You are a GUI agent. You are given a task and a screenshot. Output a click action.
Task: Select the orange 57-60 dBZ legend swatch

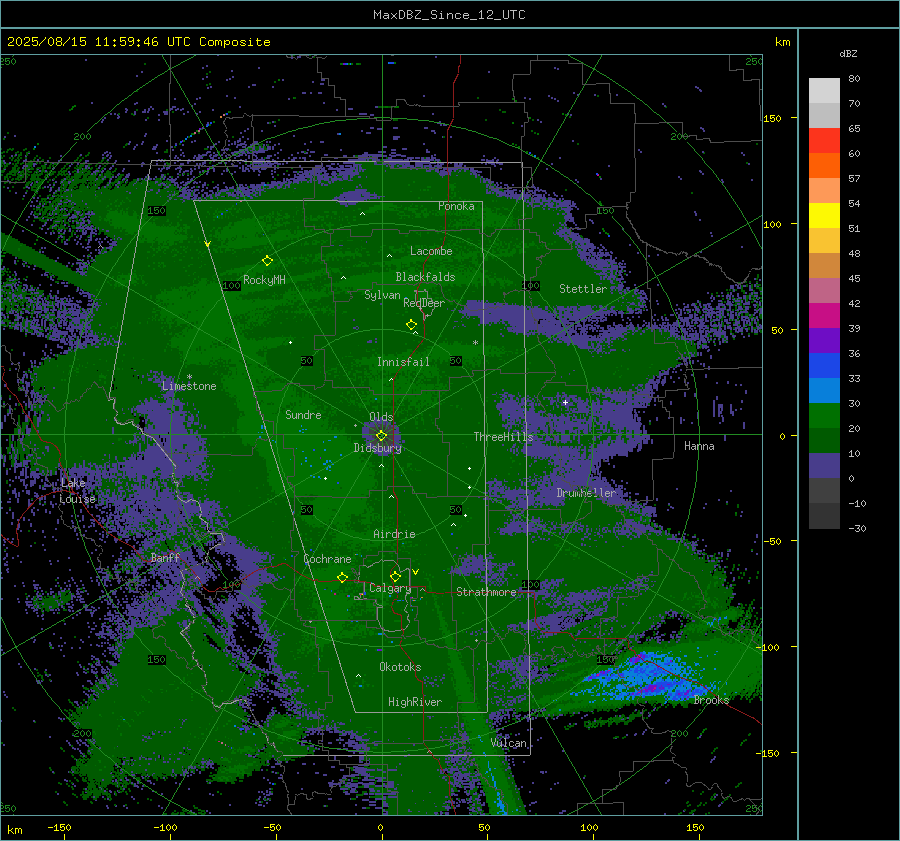coord(824,166)
